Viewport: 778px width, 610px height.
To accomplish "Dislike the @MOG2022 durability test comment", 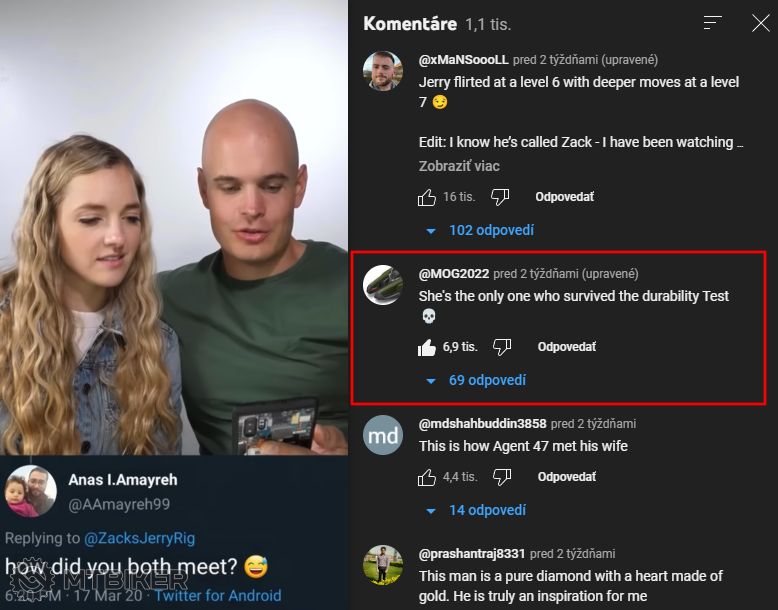I will [x=502, y=347].
